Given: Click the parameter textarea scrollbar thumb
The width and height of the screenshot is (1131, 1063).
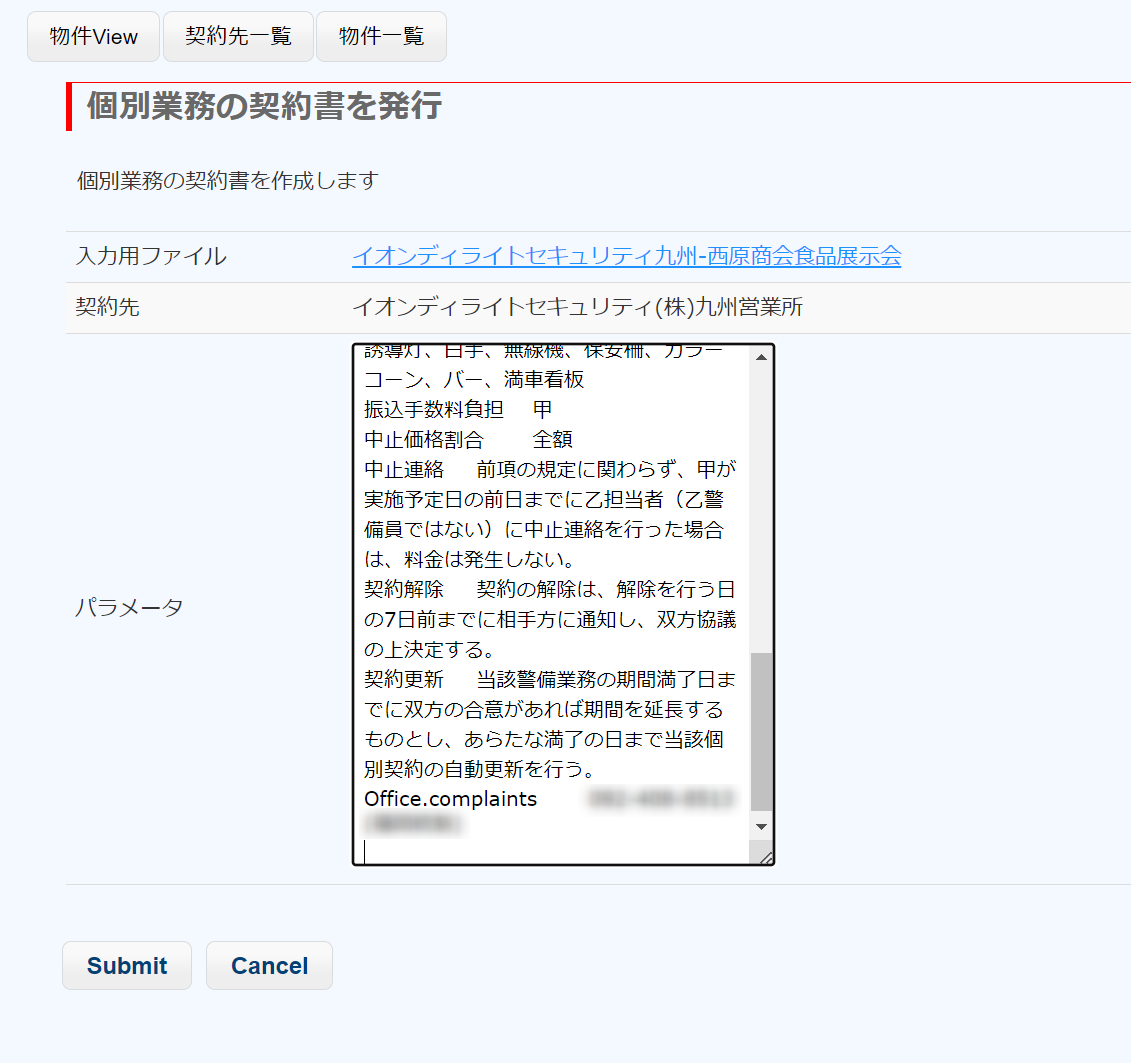Looking at the screenshot, I should [761, 730].
